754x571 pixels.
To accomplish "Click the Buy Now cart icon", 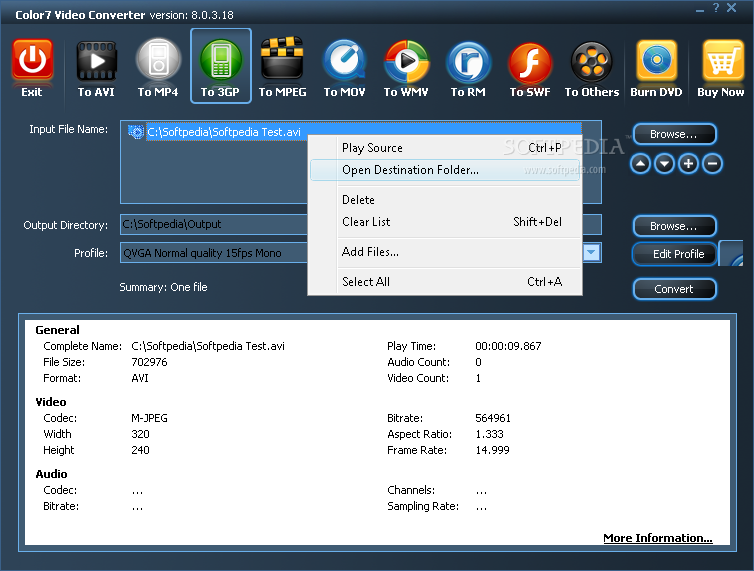I will coord(722,60).
